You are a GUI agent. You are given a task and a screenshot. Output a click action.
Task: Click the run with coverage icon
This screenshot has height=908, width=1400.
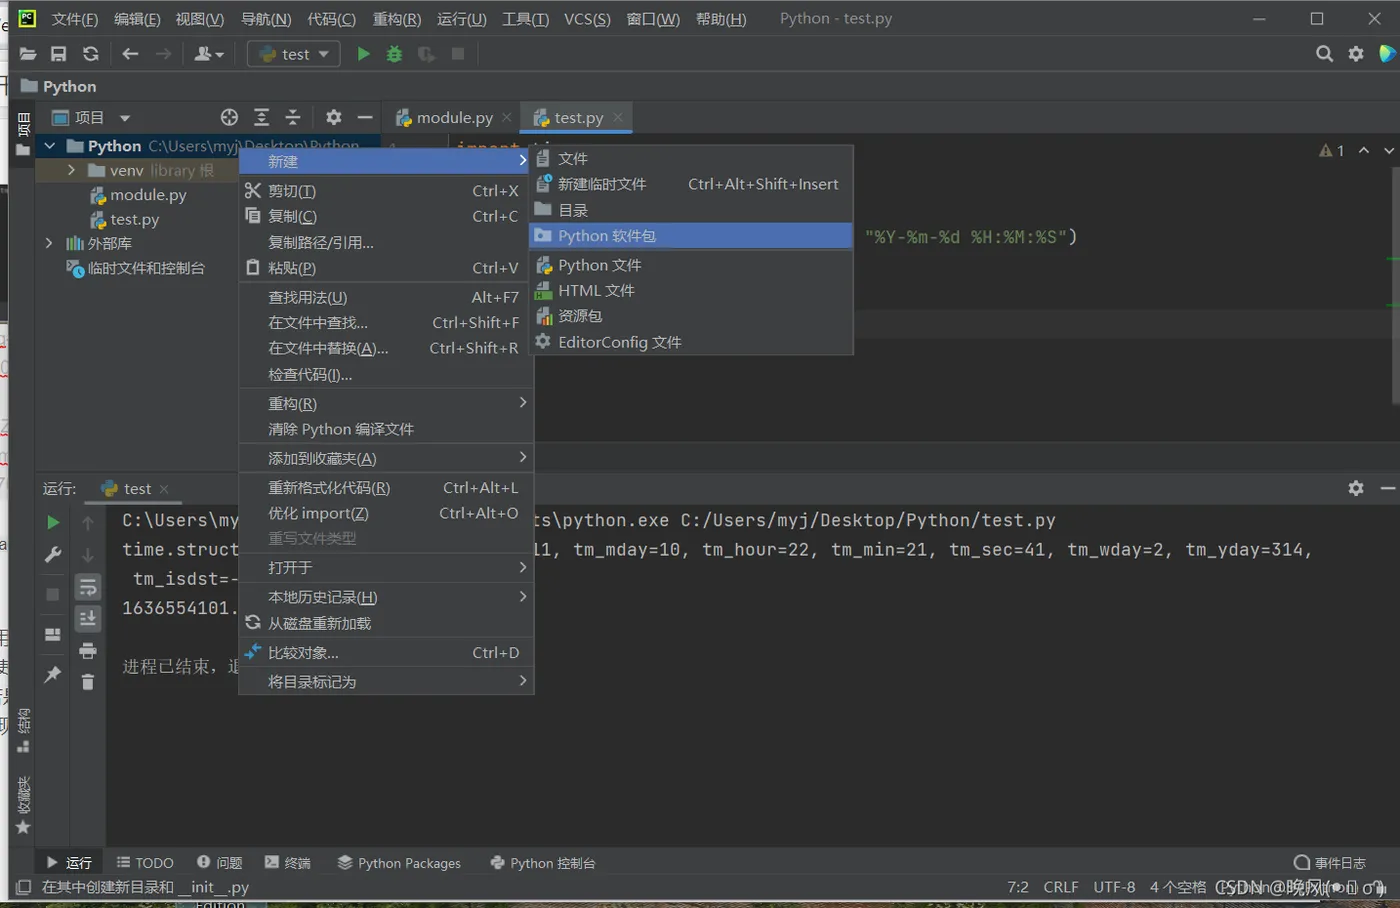click(x=426, y=54)
